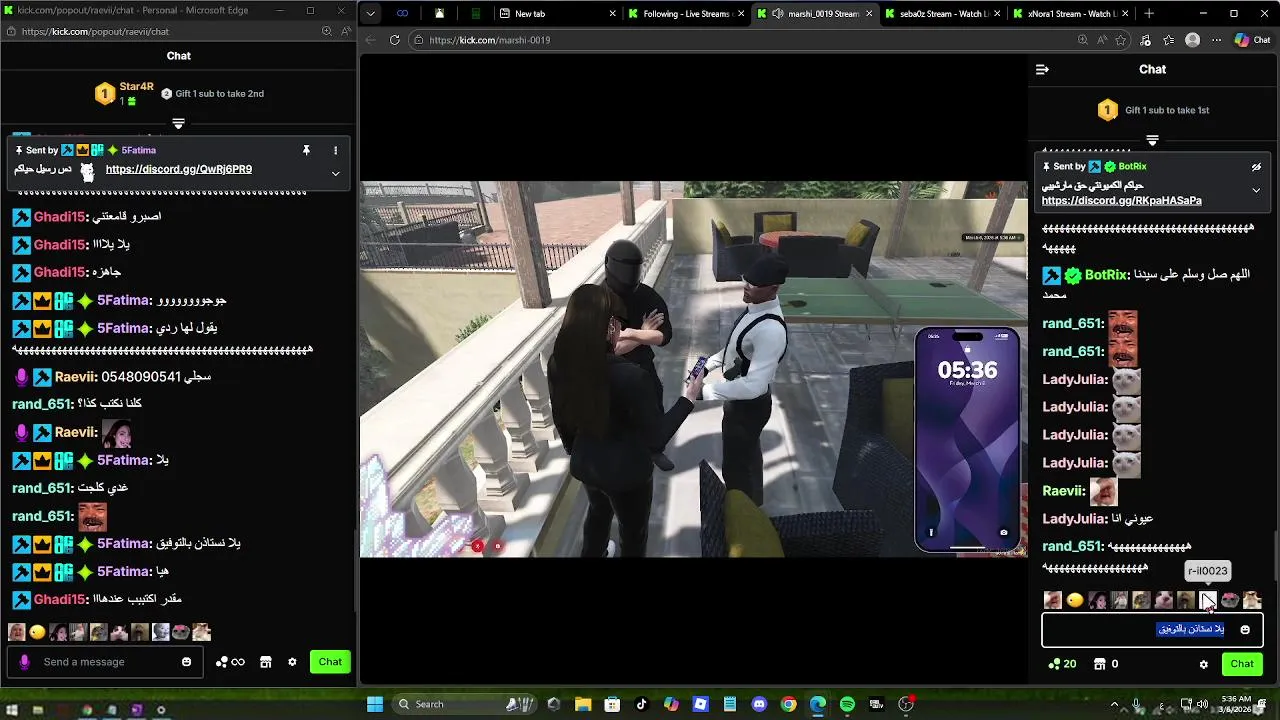Click Raevii username with 0548090541 message

pos(76,377)
